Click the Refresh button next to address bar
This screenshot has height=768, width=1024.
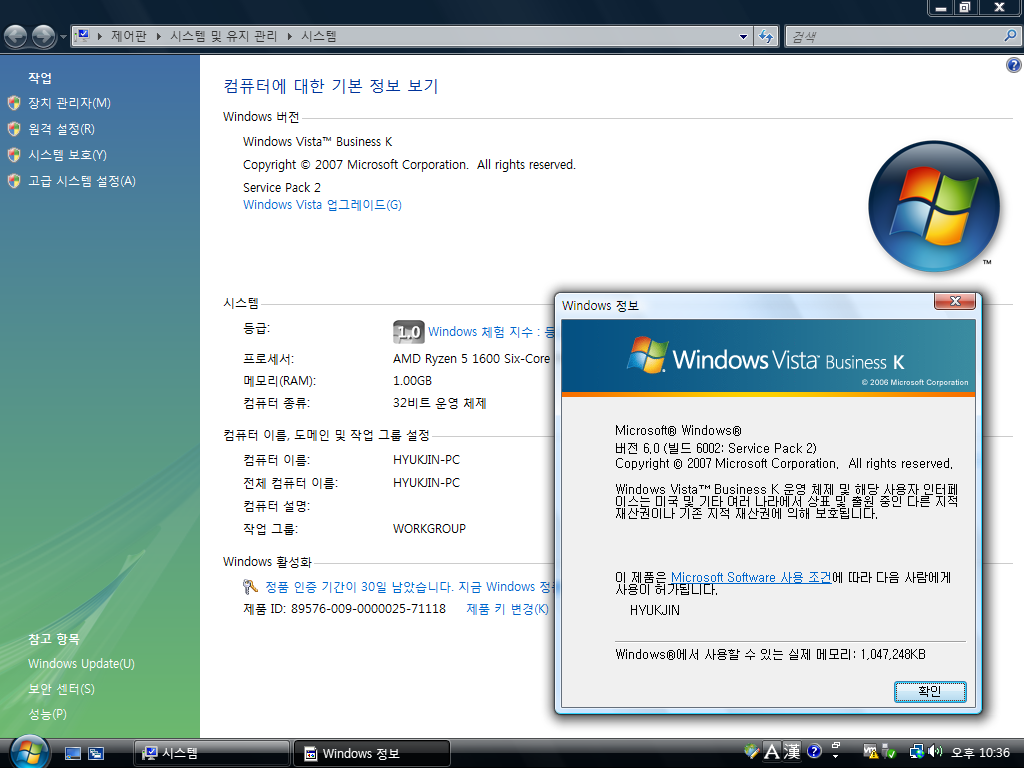coord(766,37)
